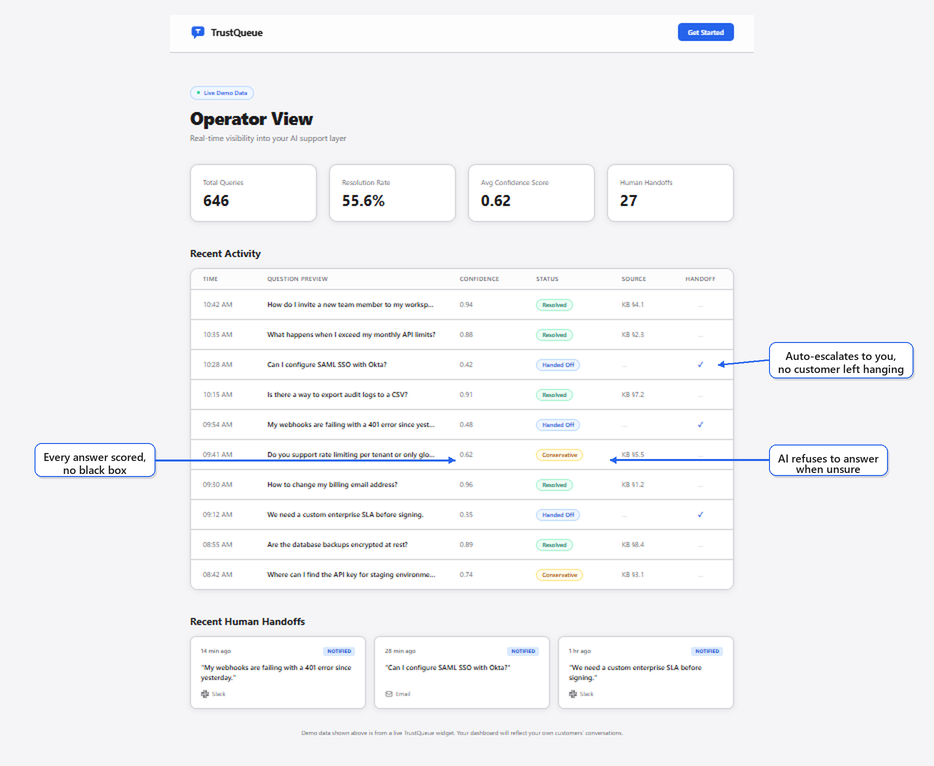Click the 10:42 AM timestamp
The image size is (934, 766).
[217, 304]
